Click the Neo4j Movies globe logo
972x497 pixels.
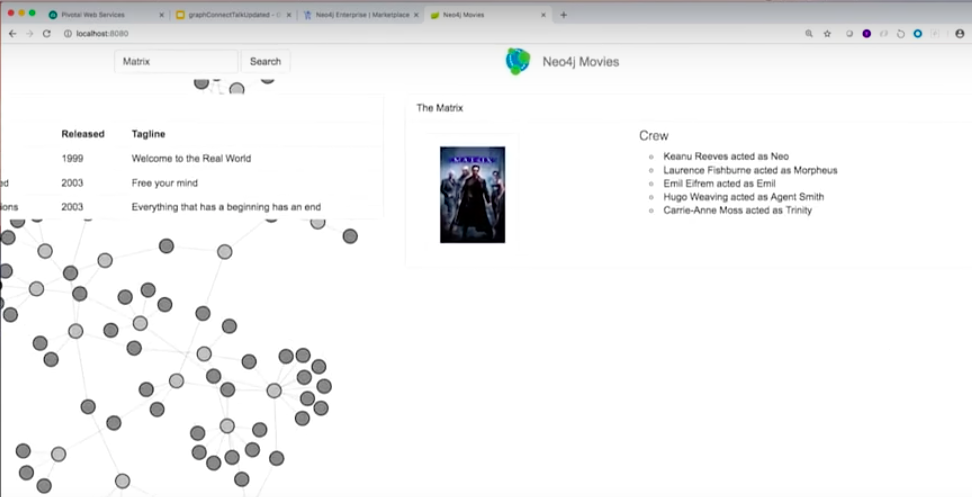pyautogui.click(x=518, y=61)
